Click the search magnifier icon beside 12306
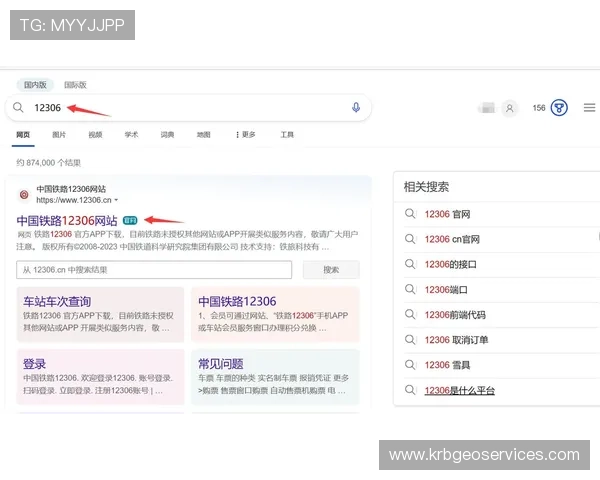The width and height of the screenshot is (600, 480). [x=18, y=108]
